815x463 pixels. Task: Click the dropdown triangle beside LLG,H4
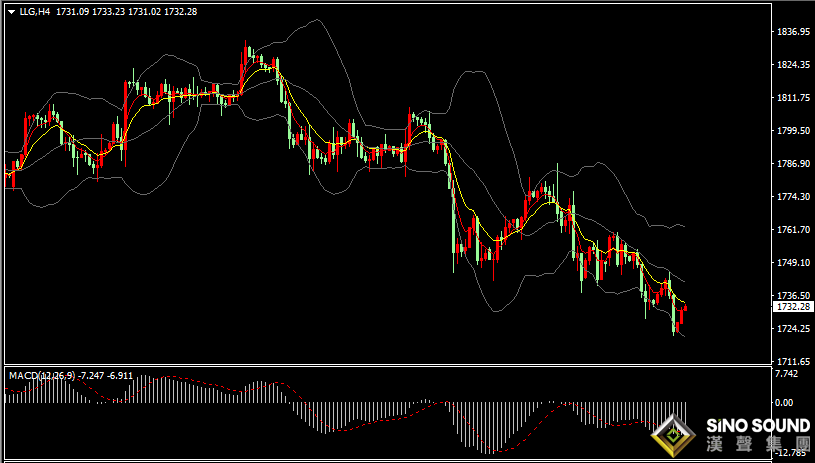(11, 12)
